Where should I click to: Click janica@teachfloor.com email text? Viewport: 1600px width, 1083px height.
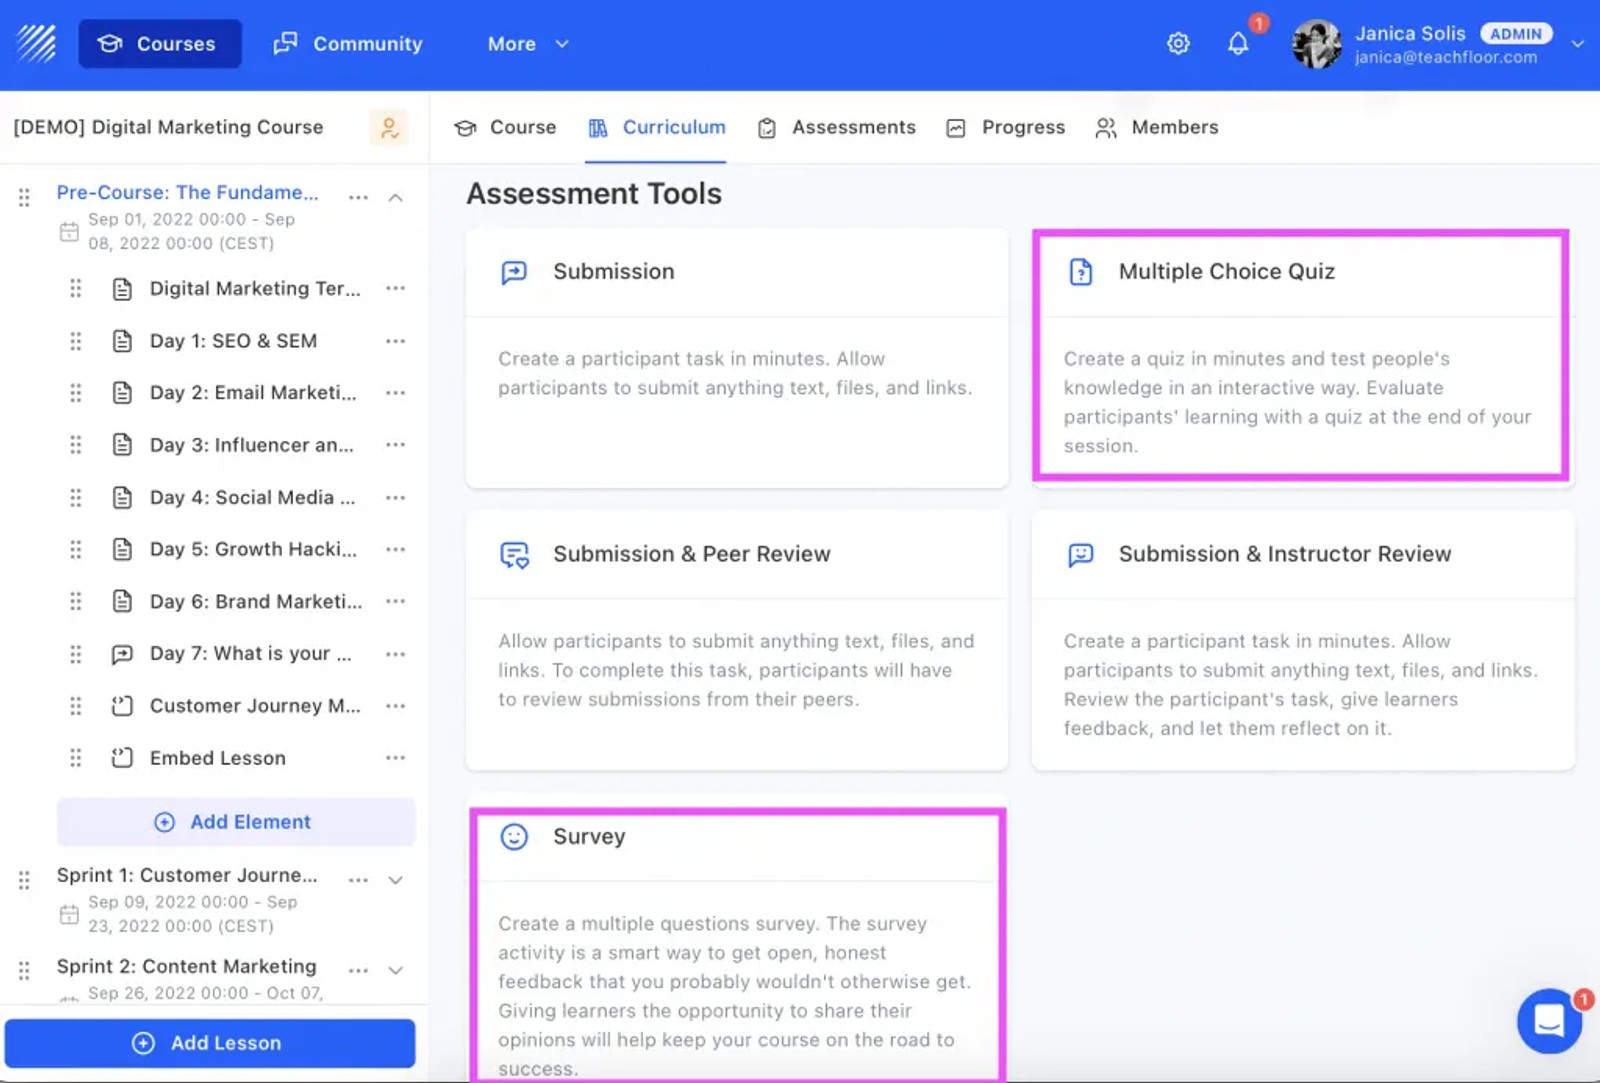(1446, 57)
